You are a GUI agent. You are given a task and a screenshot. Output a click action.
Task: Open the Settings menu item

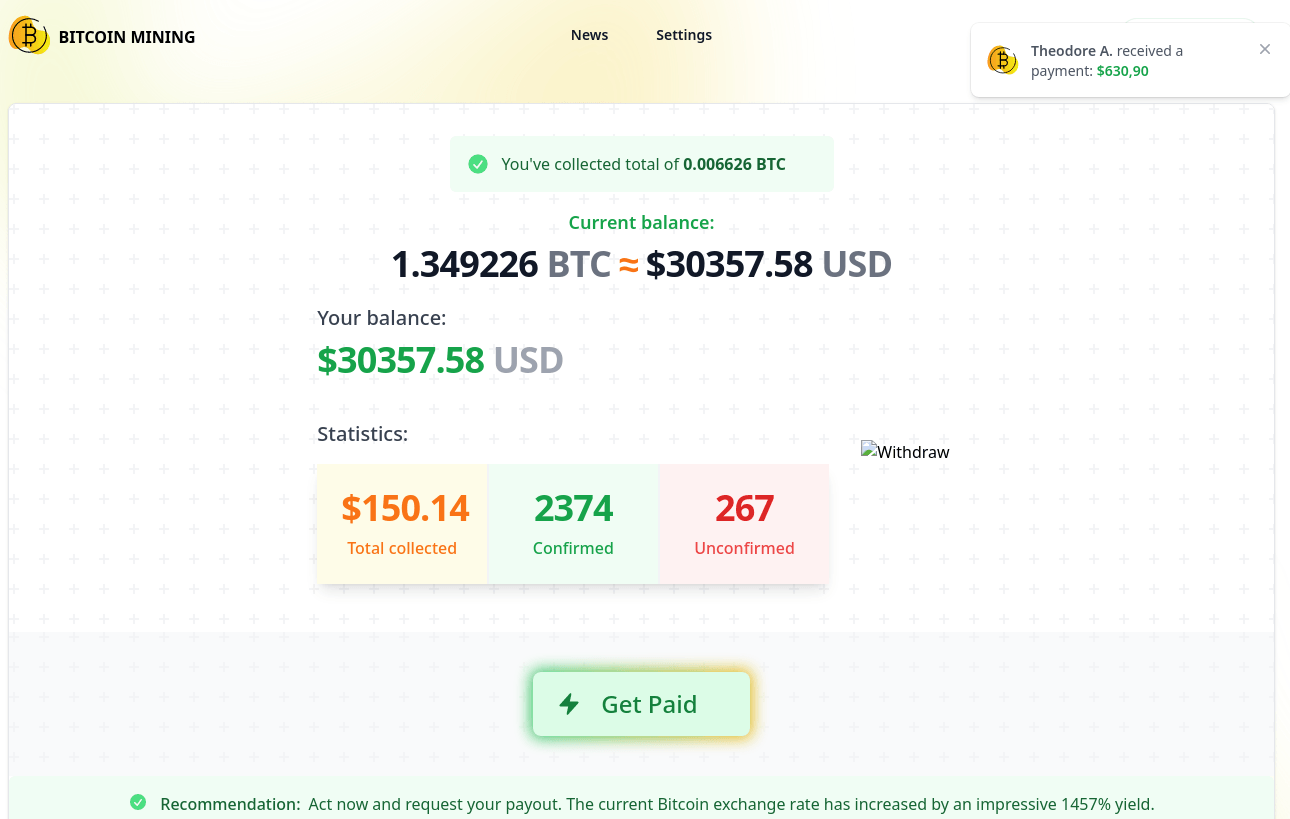[x=684, y=35]
